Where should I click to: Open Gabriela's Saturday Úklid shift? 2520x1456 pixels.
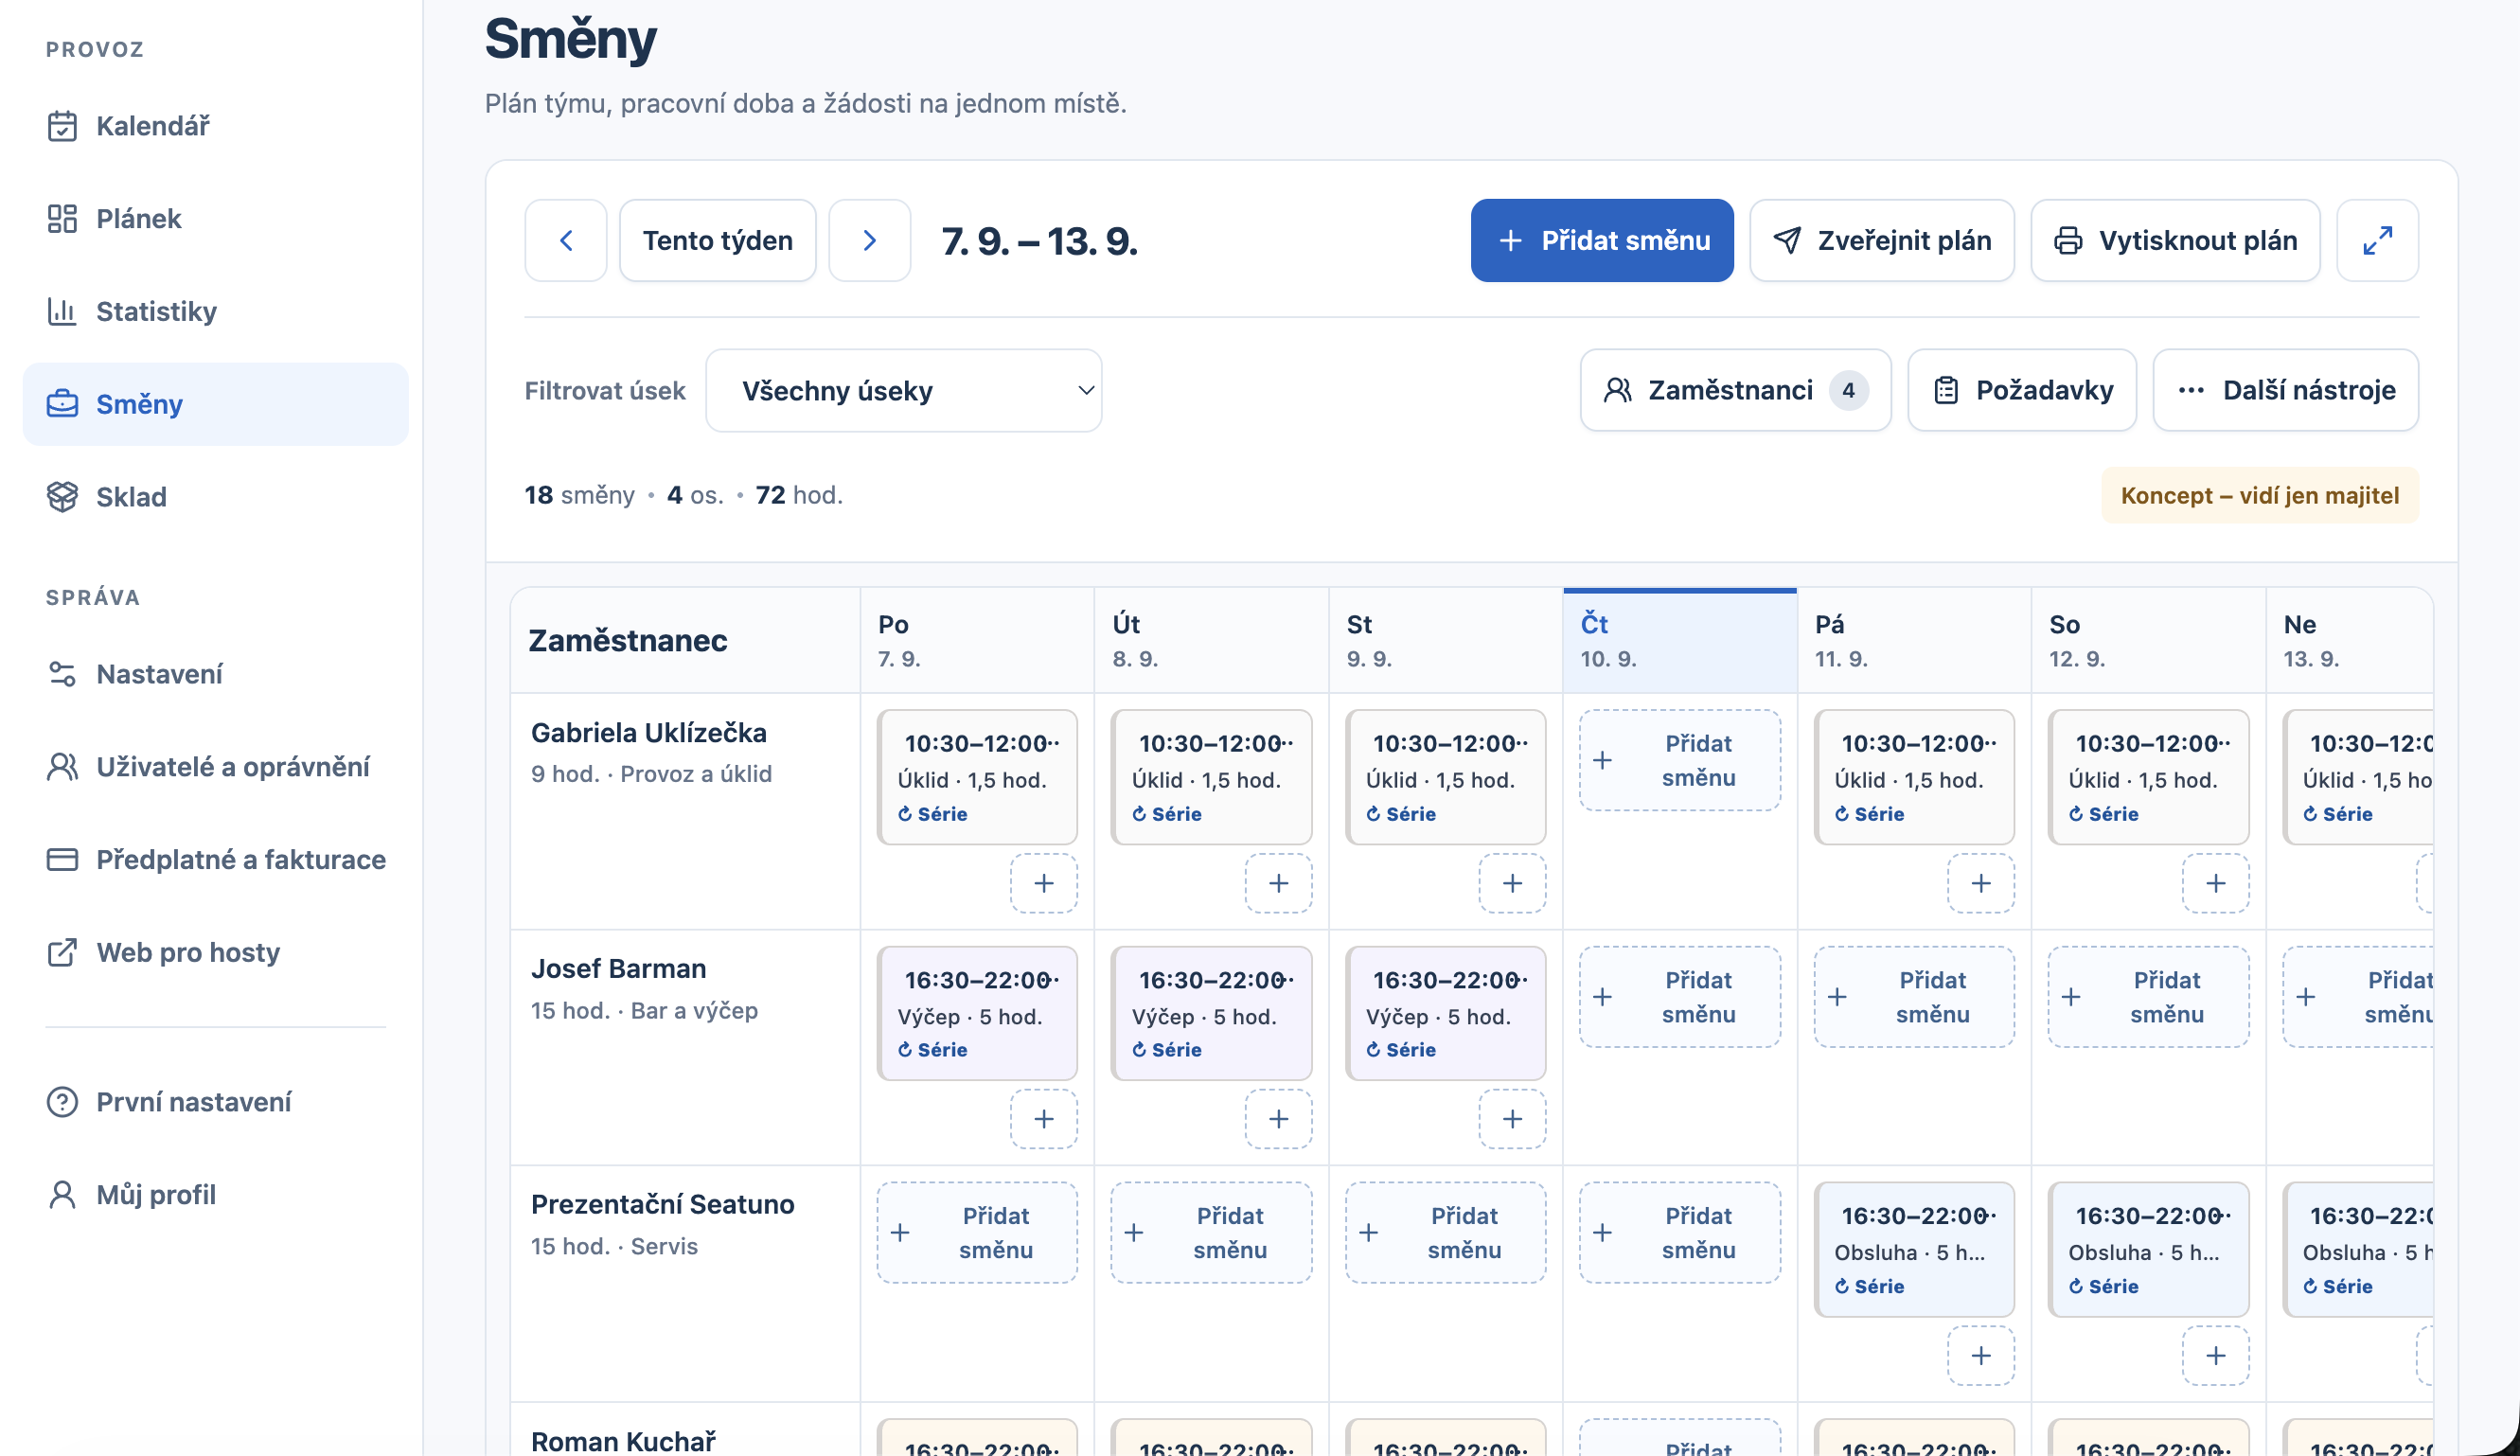coord(2148,777)
